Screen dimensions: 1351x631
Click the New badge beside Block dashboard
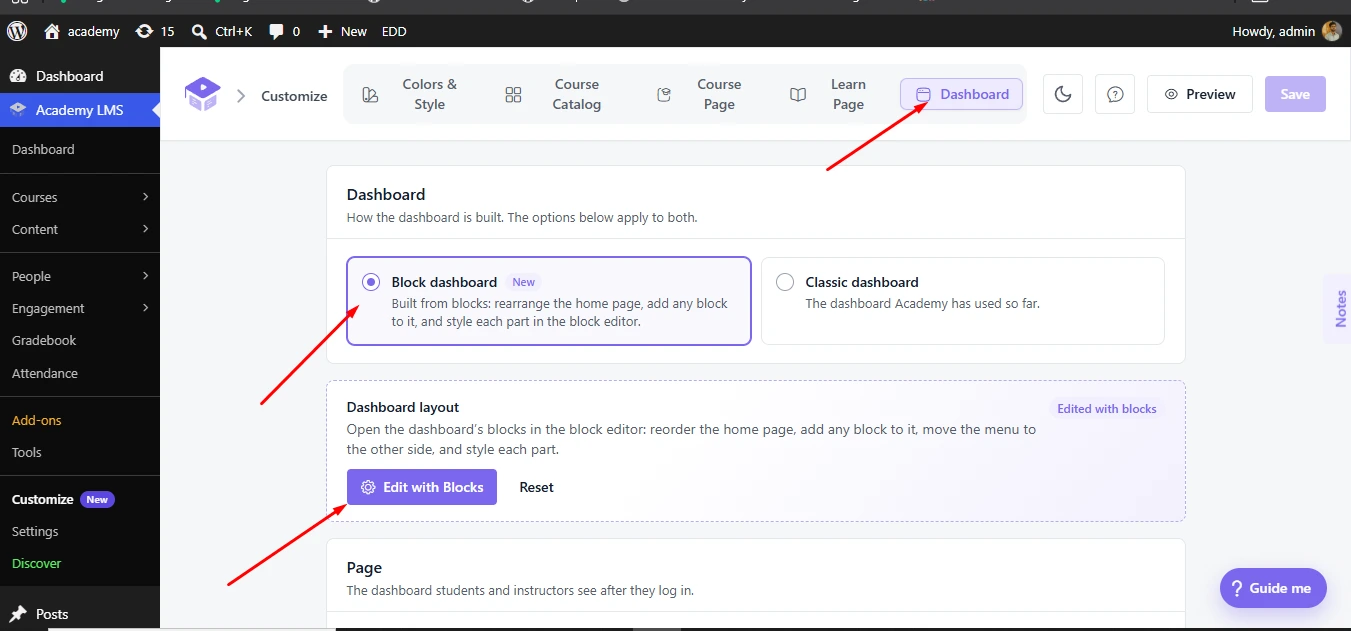524,282
